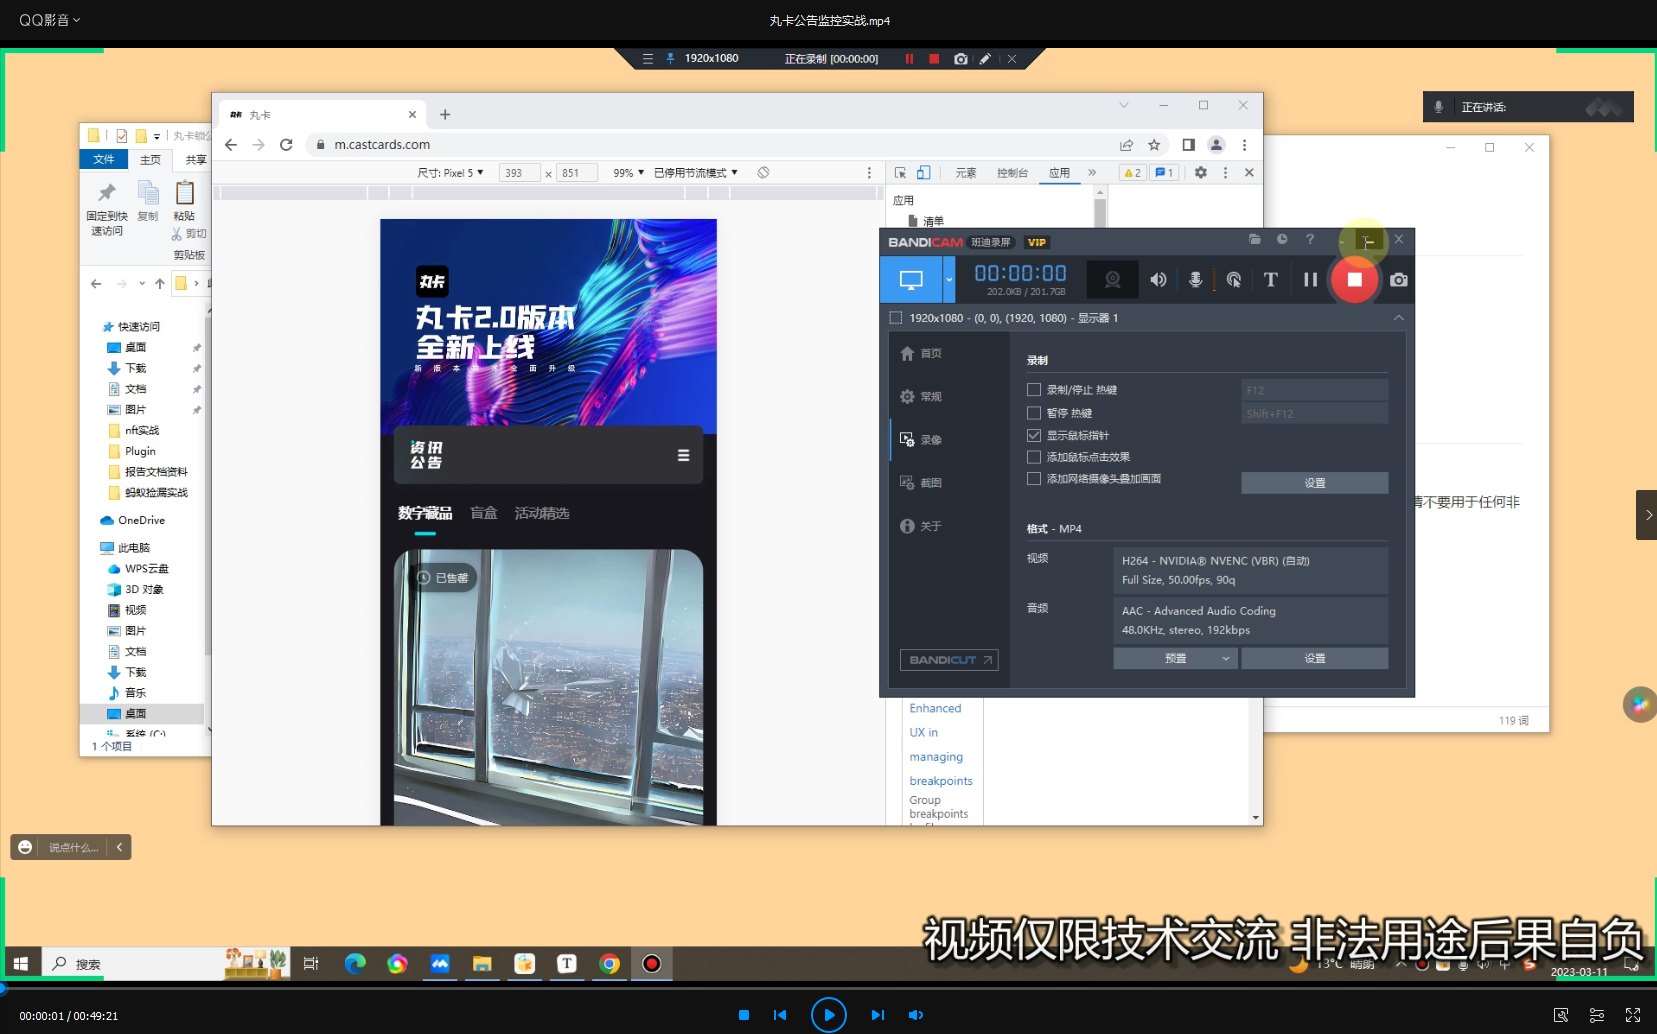Click the QQ Player stop button

tap(744, 1015)
